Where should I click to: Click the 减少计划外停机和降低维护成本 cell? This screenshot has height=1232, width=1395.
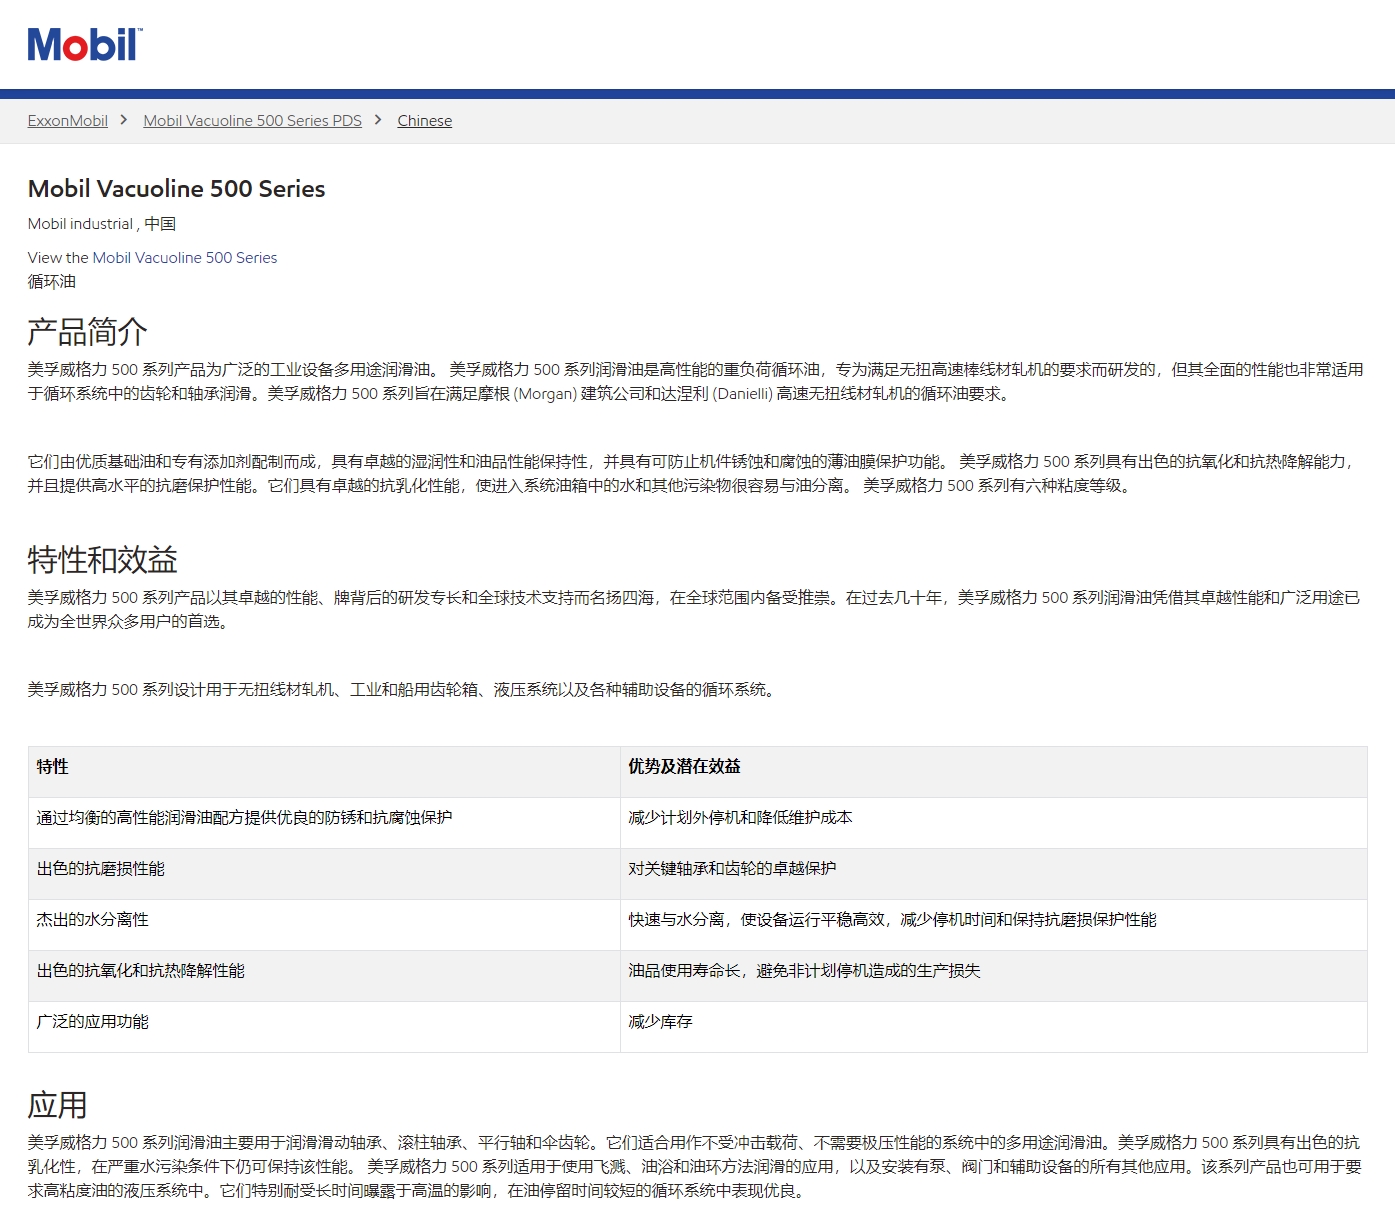[x=993, y=823]
